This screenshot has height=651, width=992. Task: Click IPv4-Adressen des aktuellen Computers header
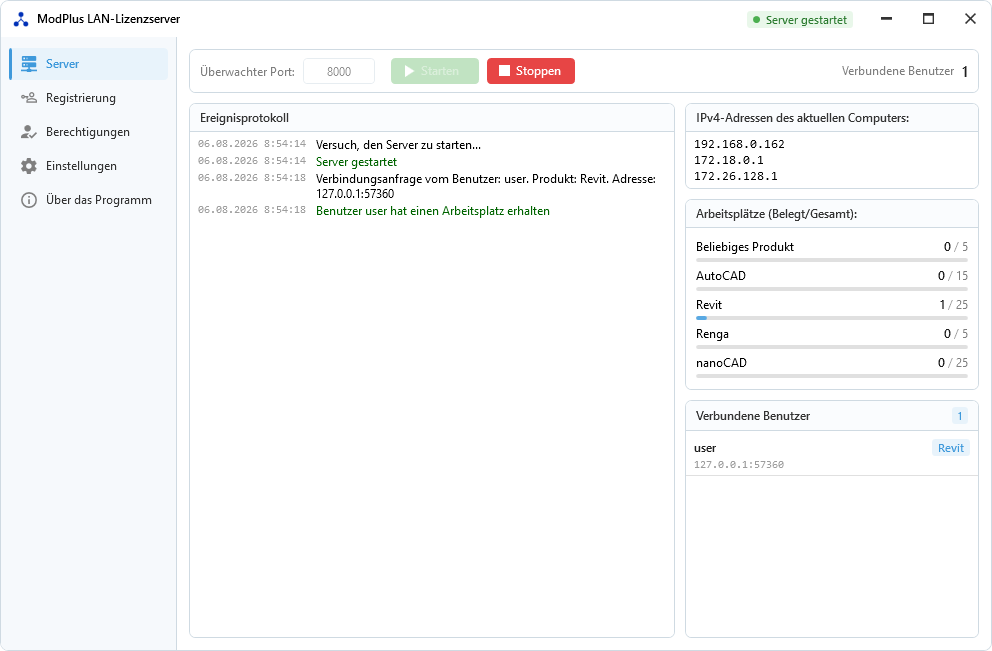[802, 118]
